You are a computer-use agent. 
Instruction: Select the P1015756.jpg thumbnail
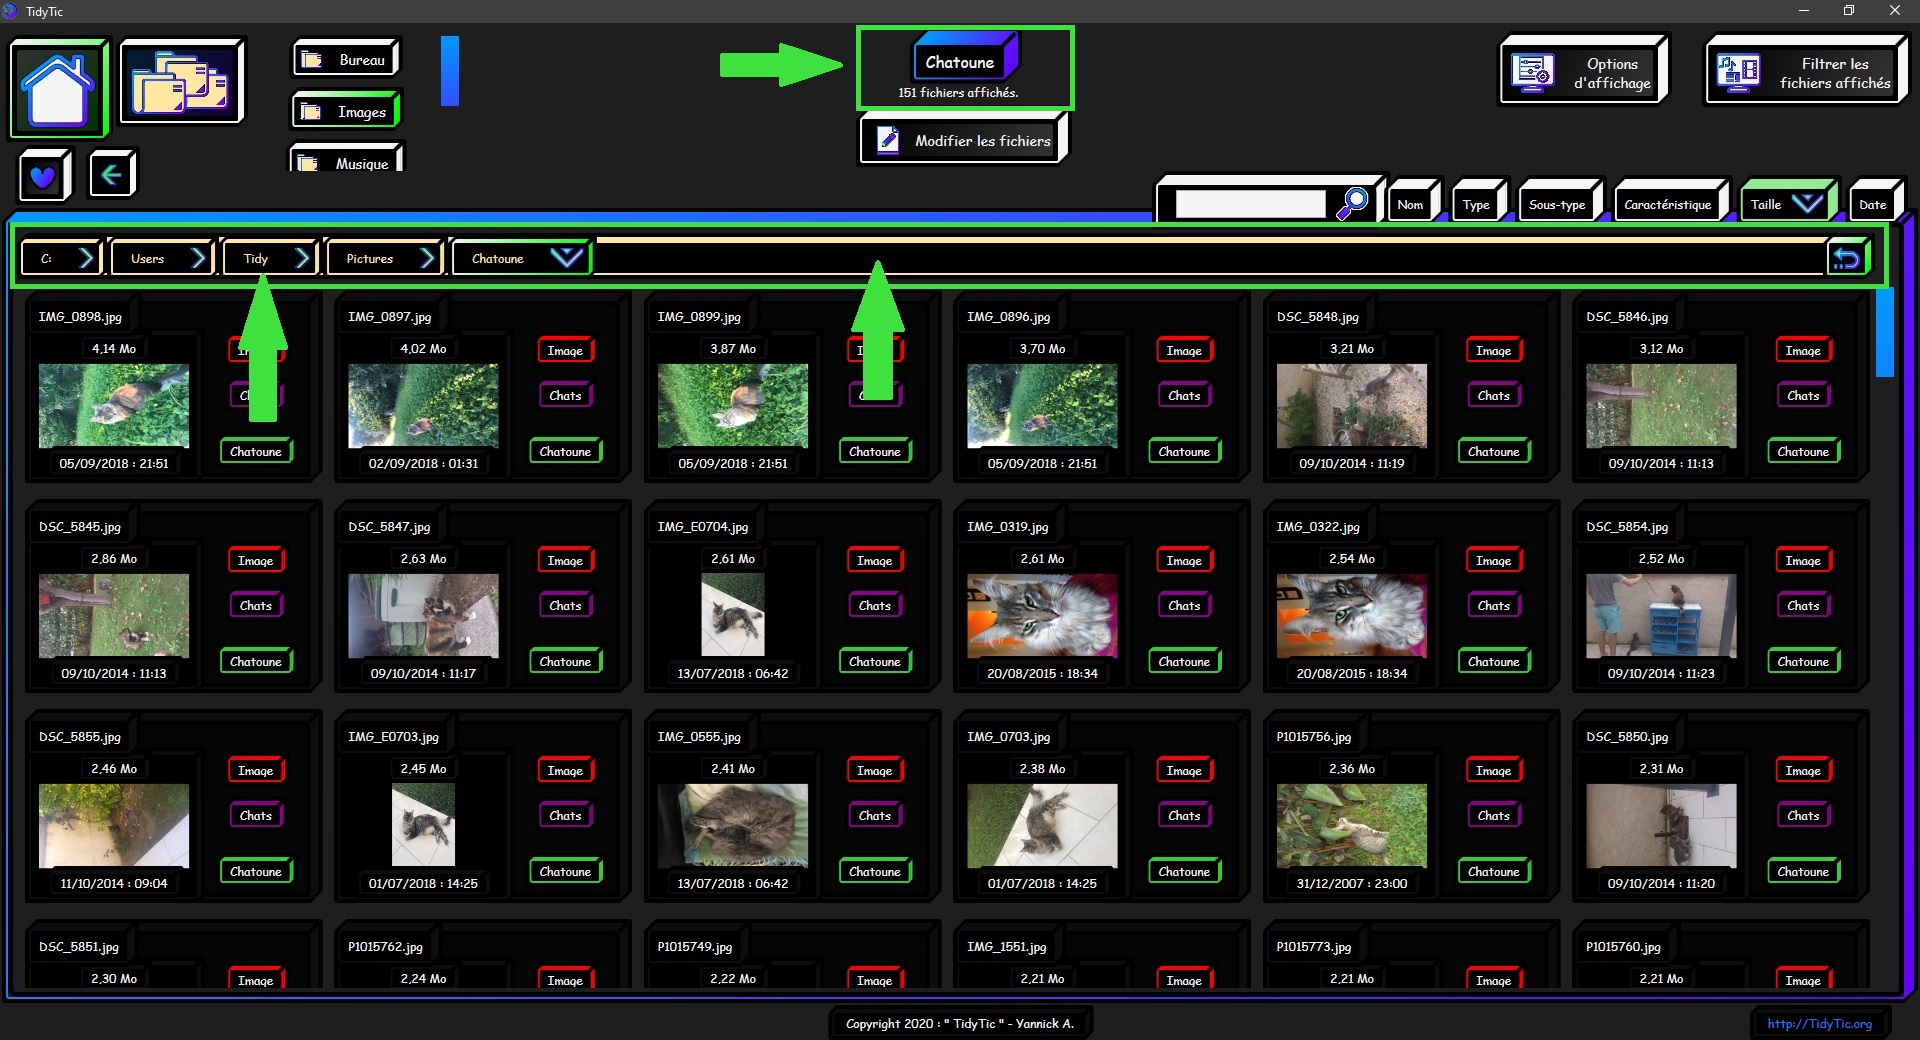click(x=1352, y=825)
